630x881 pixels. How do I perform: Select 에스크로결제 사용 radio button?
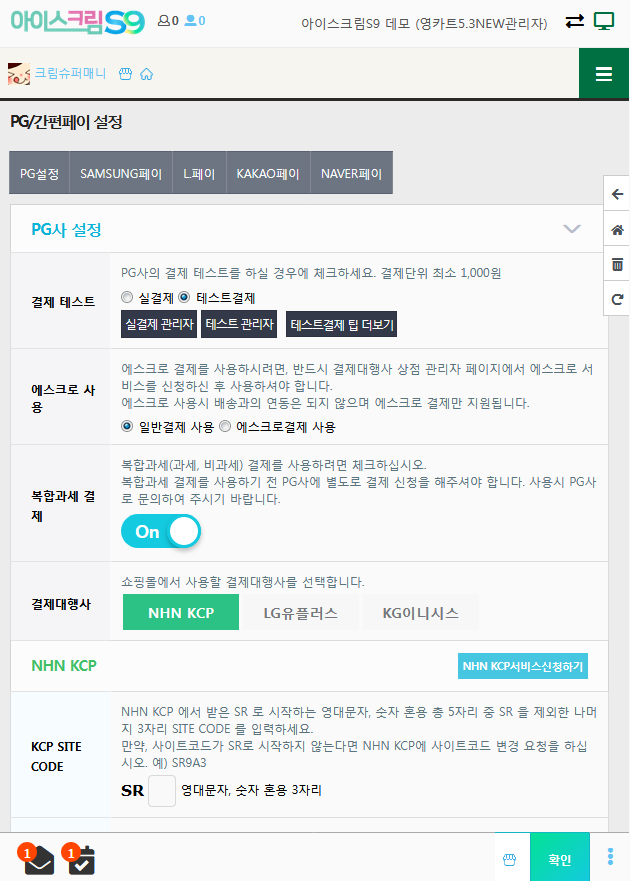point(225,426)
